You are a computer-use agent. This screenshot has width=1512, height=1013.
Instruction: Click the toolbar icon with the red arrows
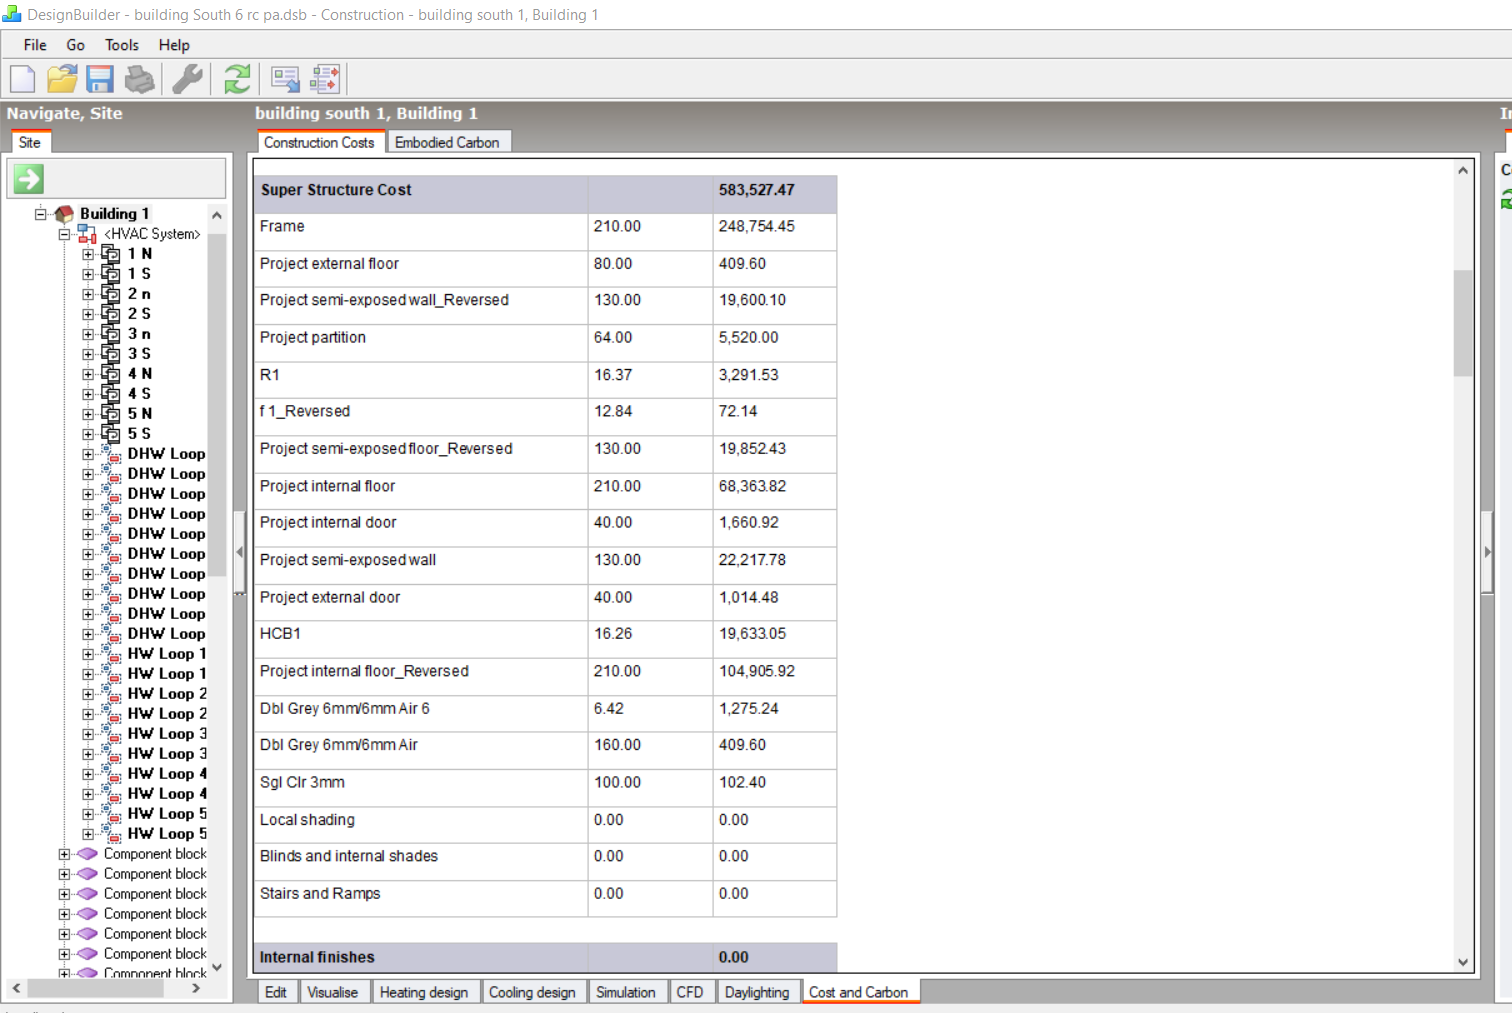tap(325, 79)
